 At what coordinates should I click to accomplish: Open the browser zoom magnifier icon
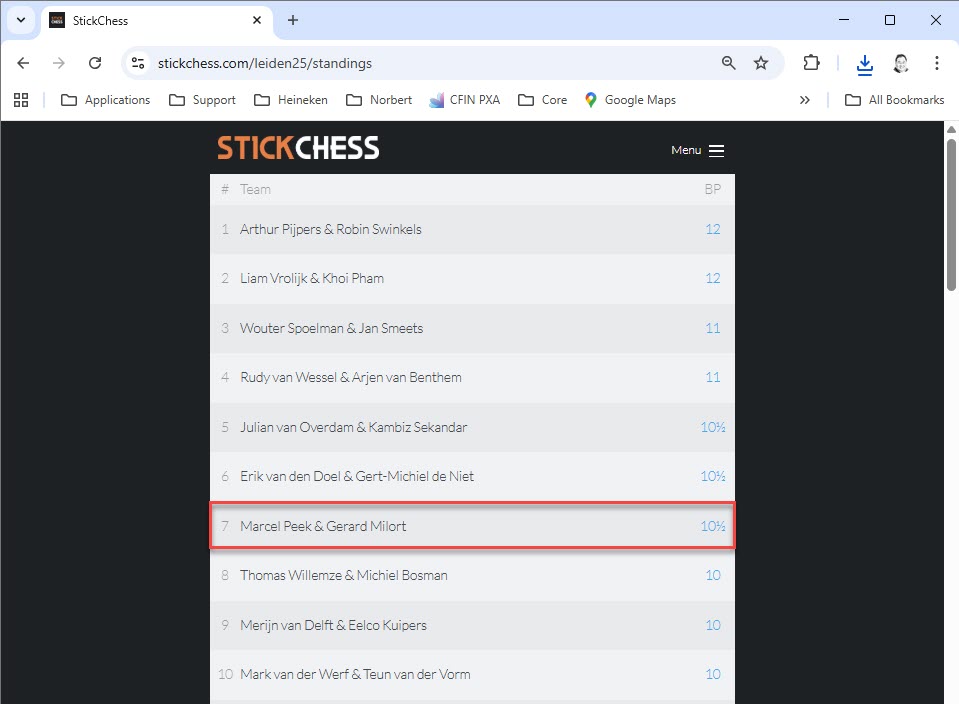(728, 63)
